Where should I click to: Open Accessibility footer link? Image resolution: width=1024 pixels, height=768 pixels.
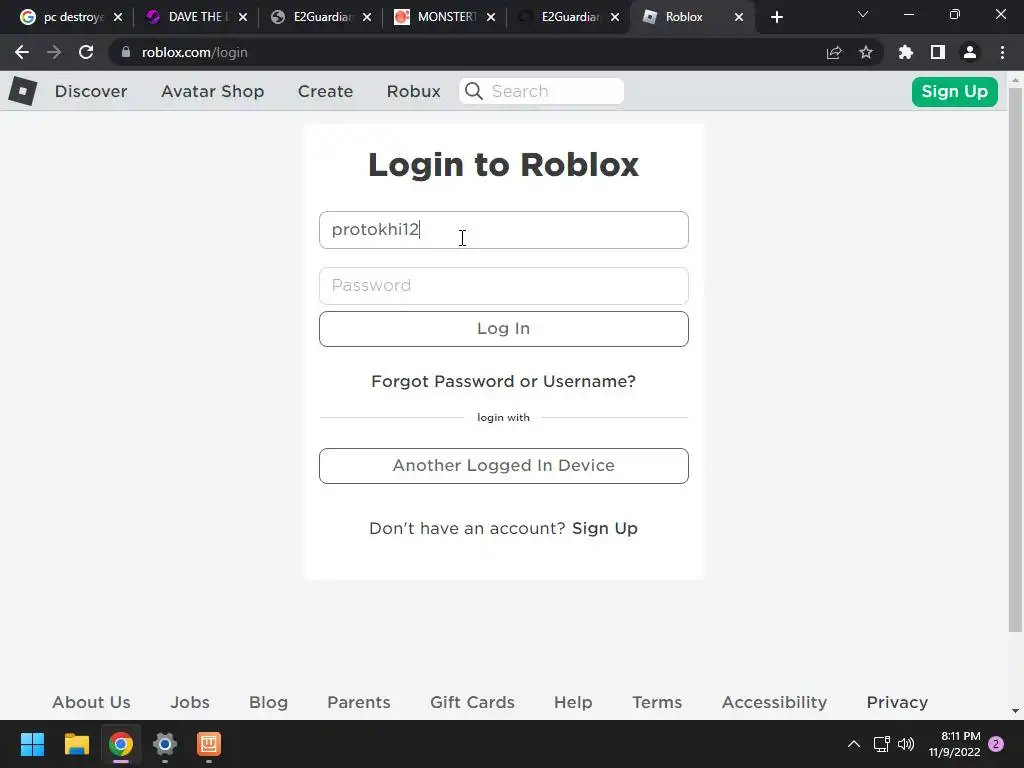click(x=775, y=702)
